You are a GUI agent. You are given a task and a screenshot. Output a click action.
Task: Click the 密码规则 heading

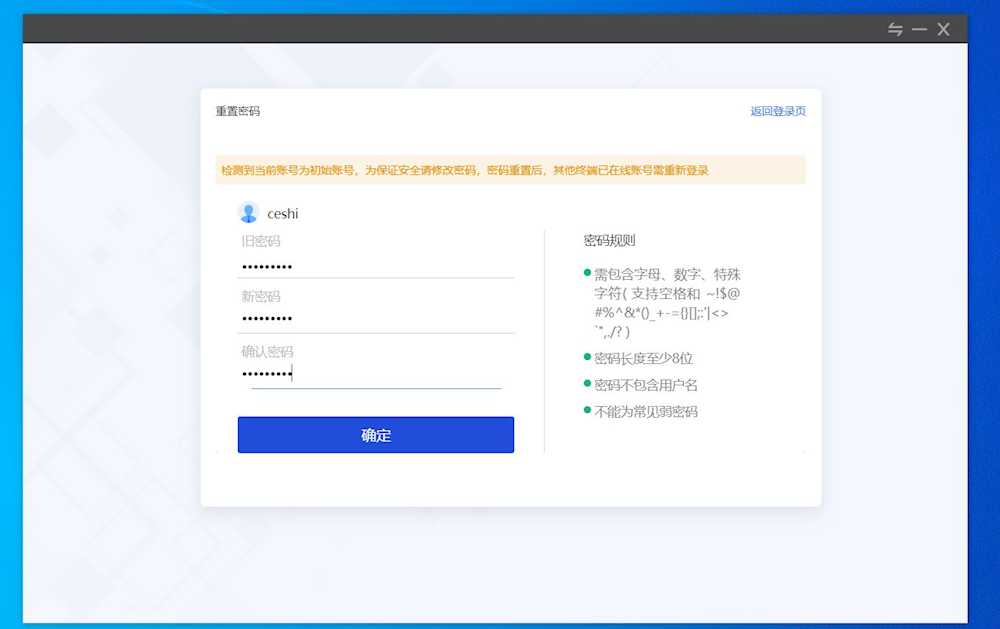(x=610, y=241)
